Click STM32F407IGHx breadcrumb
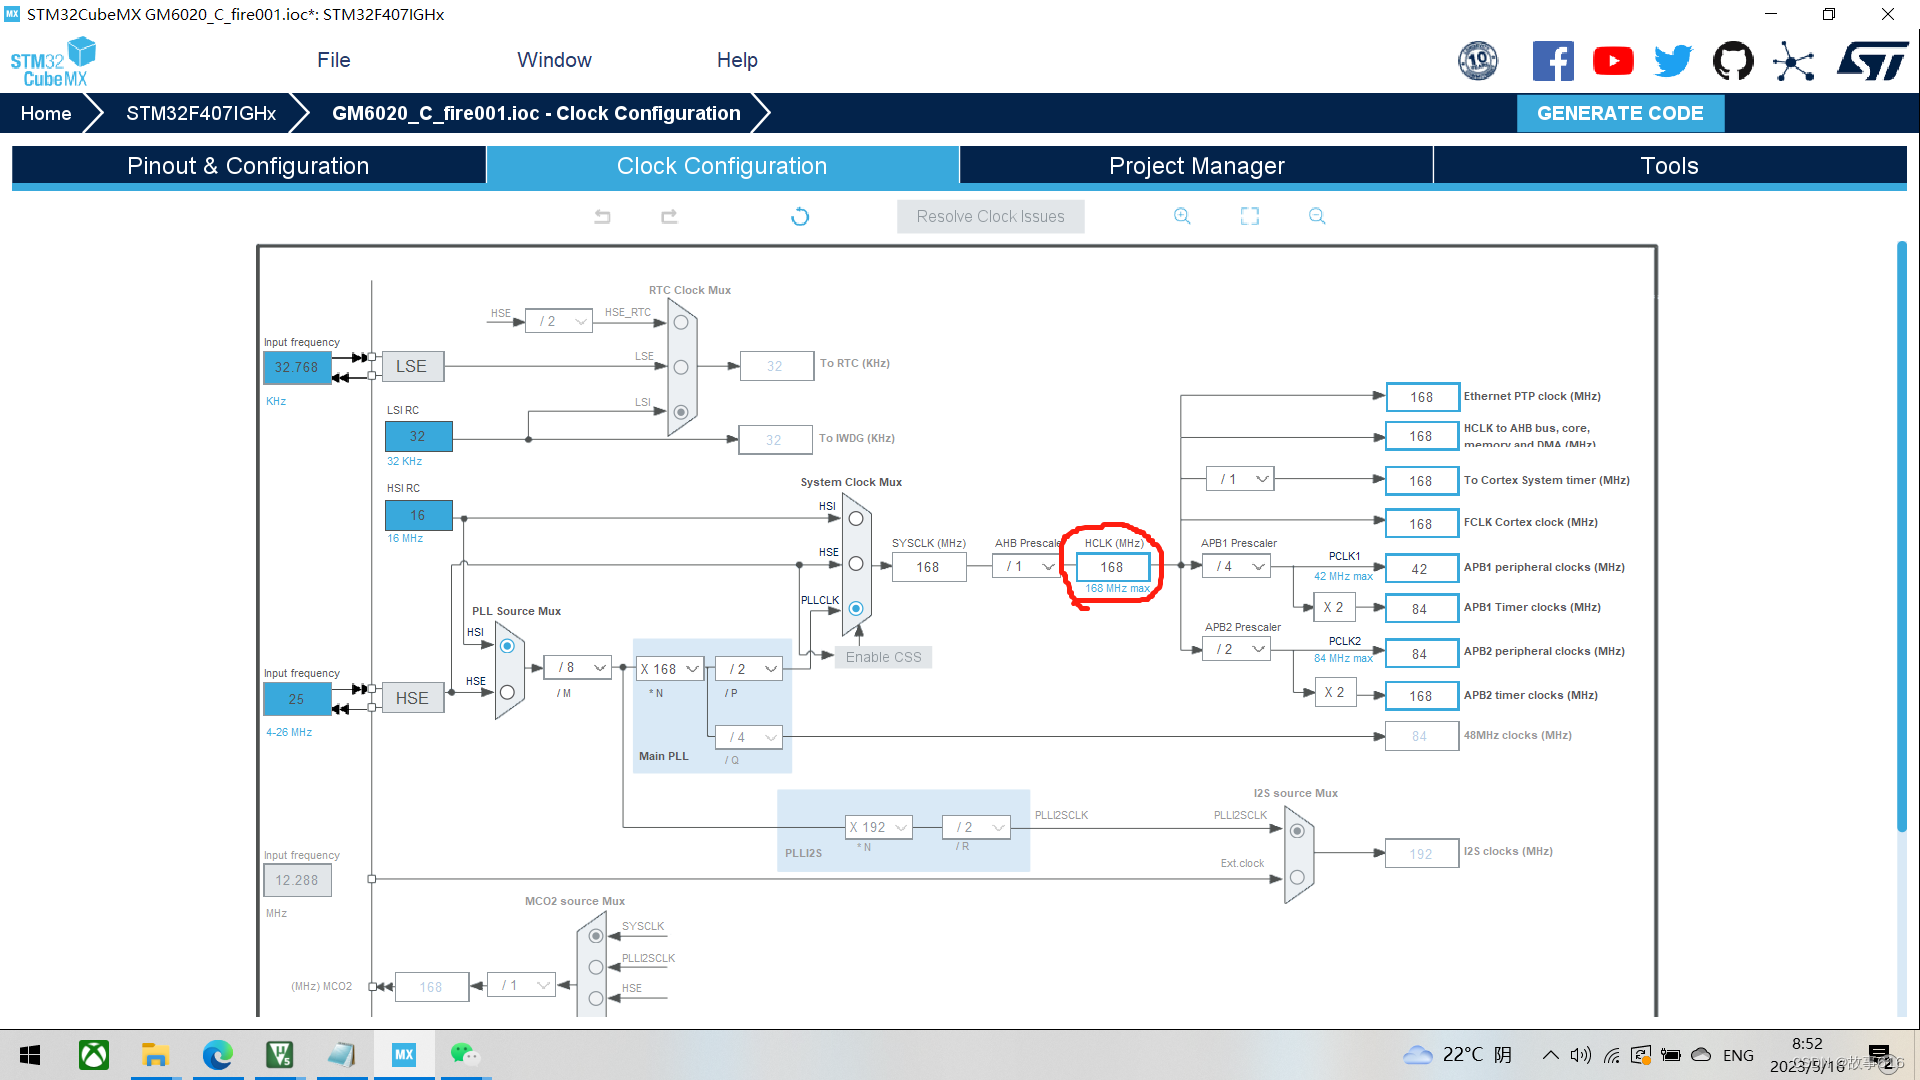1920x1080 pixels. 201,113
